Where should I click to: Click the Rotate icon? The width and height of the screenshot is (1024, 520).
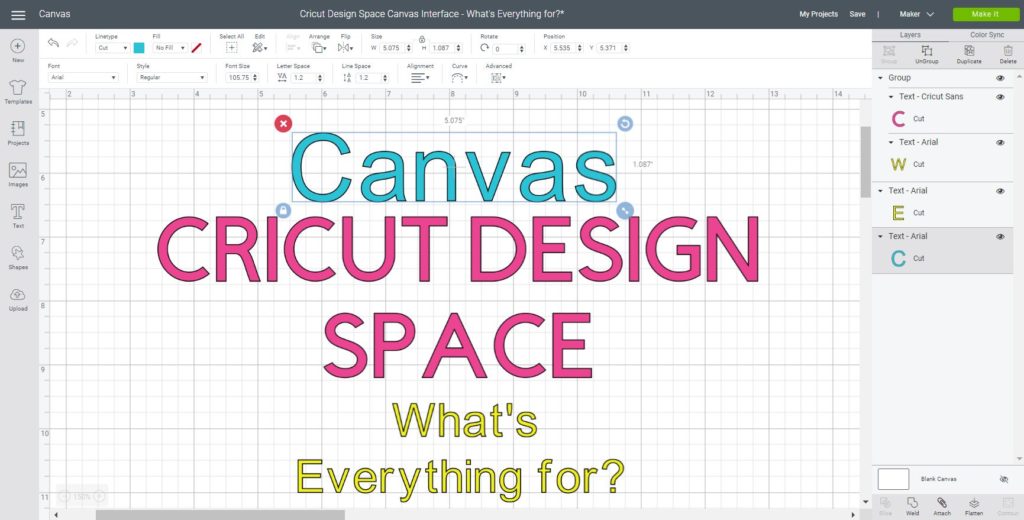point(485,48)
